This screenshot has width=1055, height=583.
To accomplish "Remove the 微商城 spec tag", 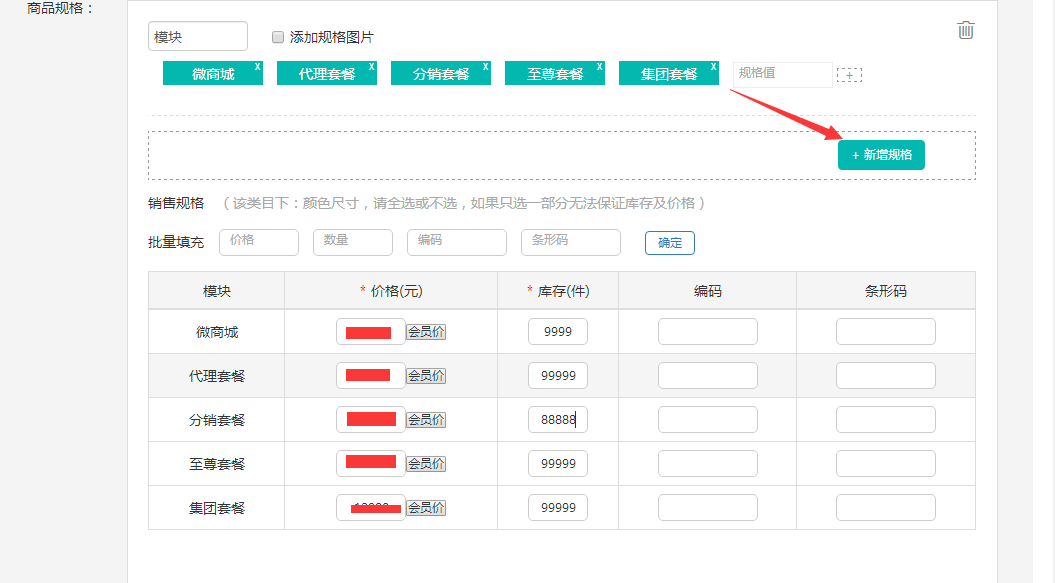I will 257,67.
